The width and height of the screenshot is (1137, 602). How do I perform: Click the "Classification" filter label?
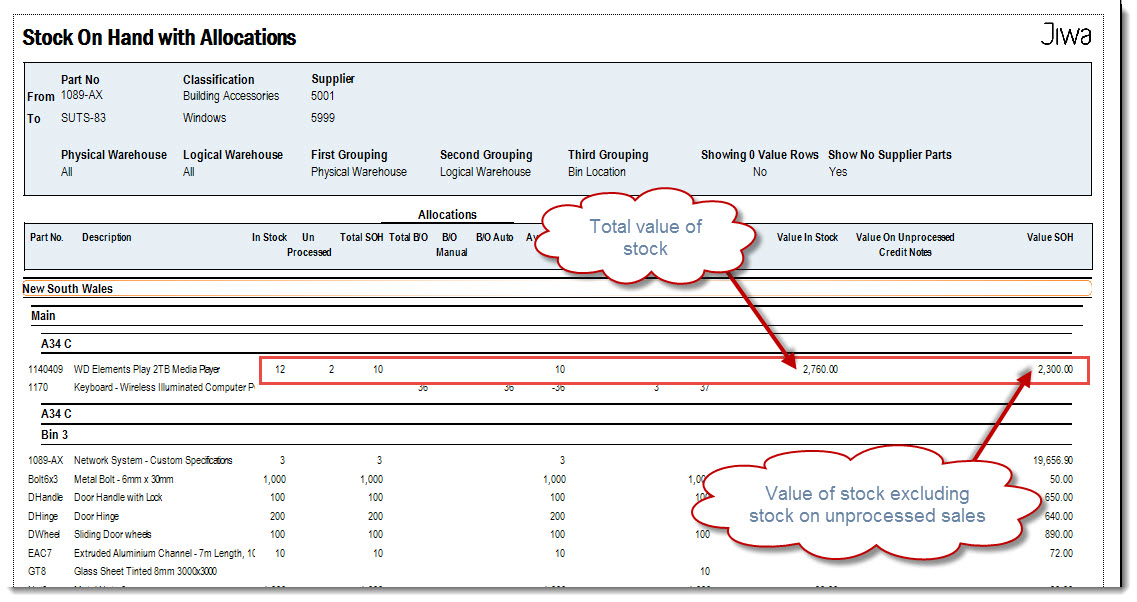[218, 80]
